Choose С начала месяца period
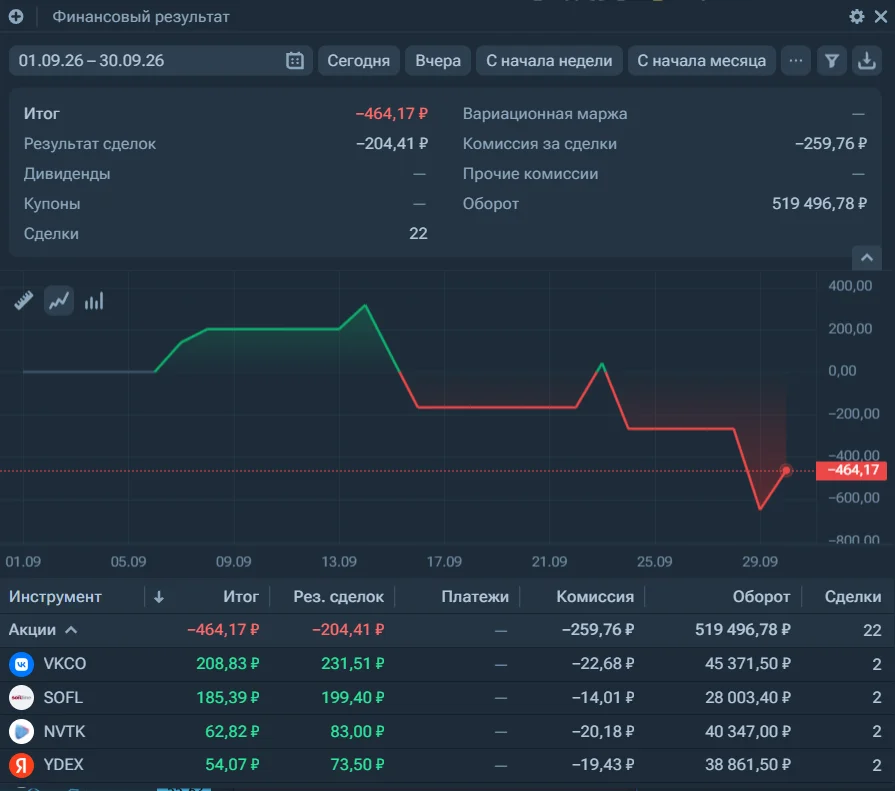The image size is (895, 791). coord(702,60)
